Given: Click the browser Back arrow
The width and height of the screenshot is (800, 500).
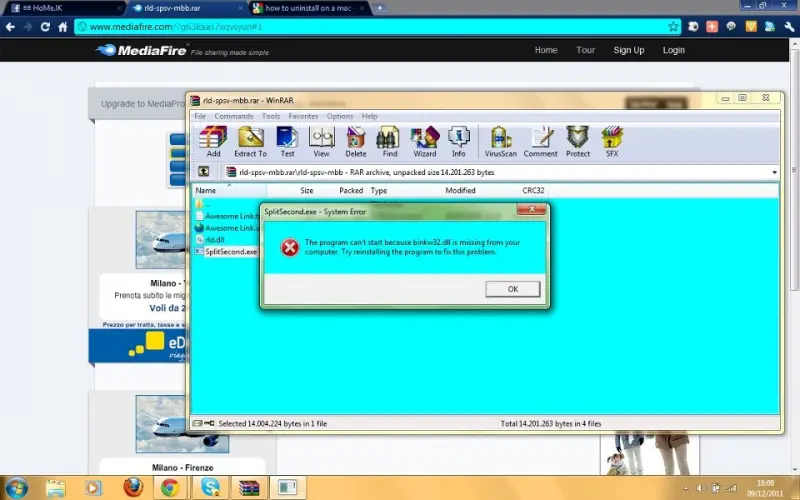Looking at the screenshot, I should coord(10,27).
